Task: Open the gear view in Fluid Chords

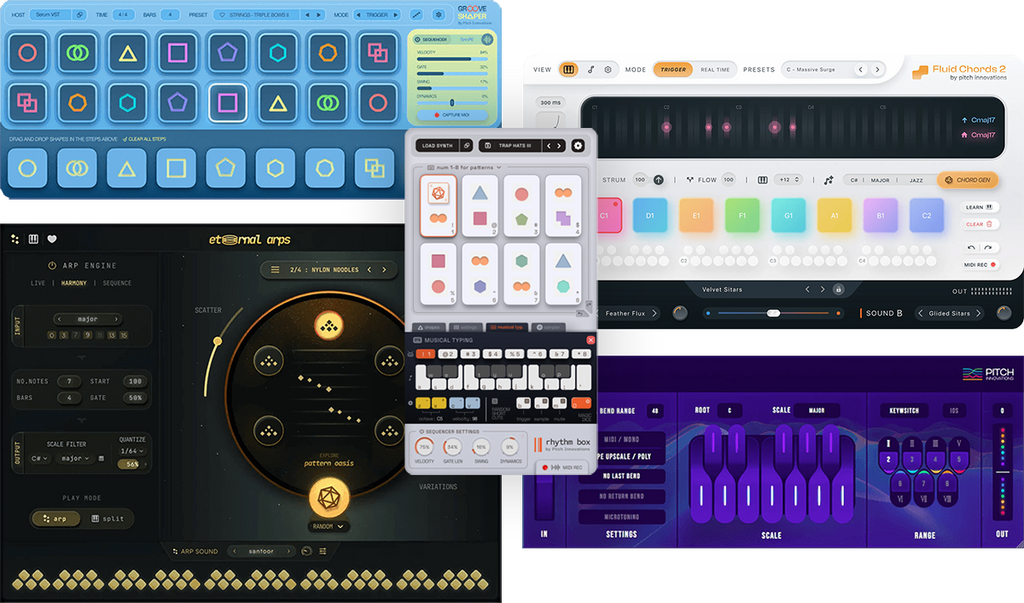Action: (608, 69)
